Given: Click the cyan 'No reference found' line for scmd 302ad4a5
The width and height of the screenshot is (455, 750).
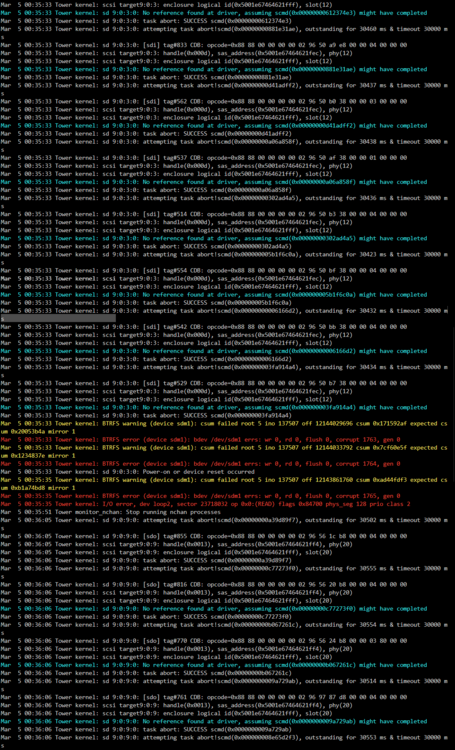Looking at the screenshot, I should 214,238.
